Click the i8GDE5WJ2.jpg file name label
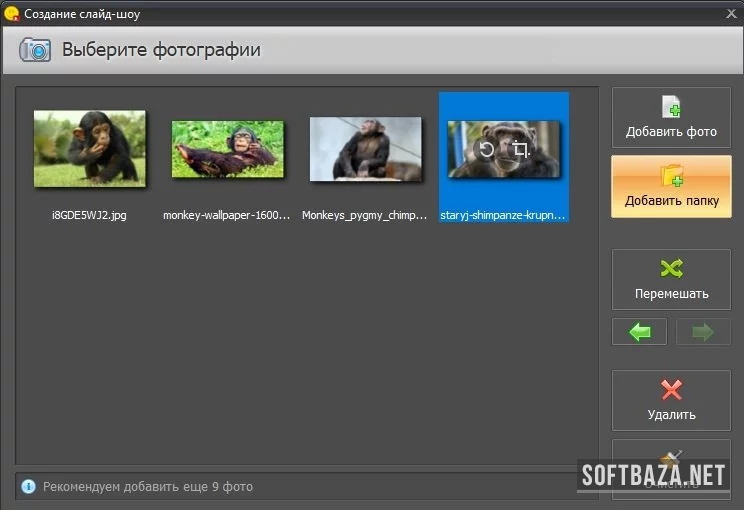 click(x=90, y=215)
